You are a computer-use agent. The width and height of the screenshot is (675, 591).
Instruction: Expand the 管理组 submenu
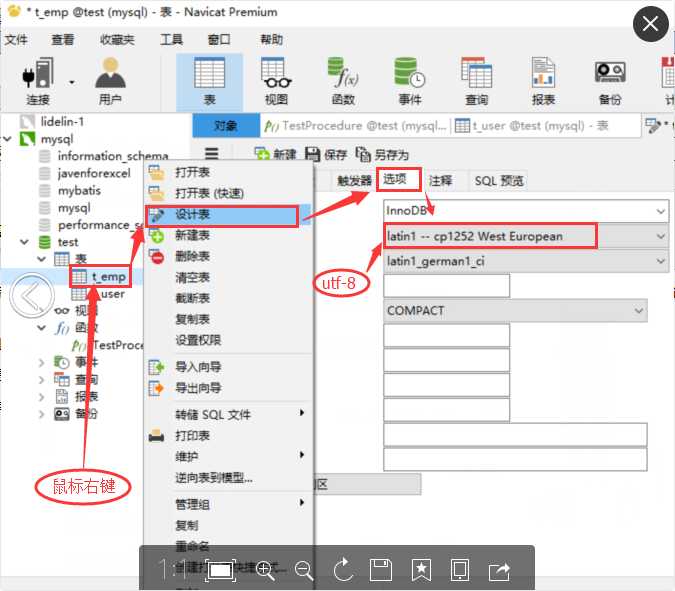point(228,504)
